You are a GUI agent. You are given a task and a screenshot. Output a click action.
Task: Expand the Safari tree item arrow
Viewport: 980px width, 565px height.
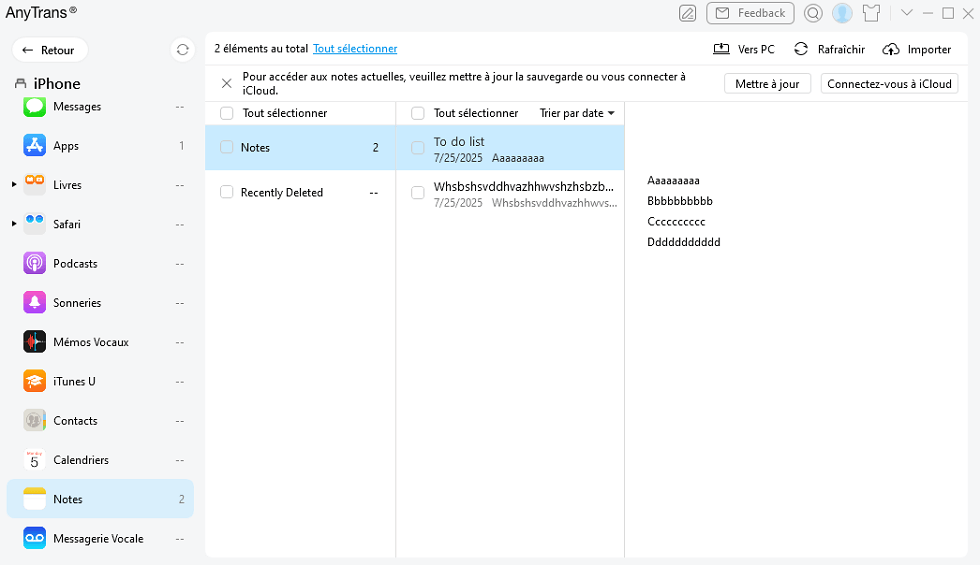coord(14,224)
